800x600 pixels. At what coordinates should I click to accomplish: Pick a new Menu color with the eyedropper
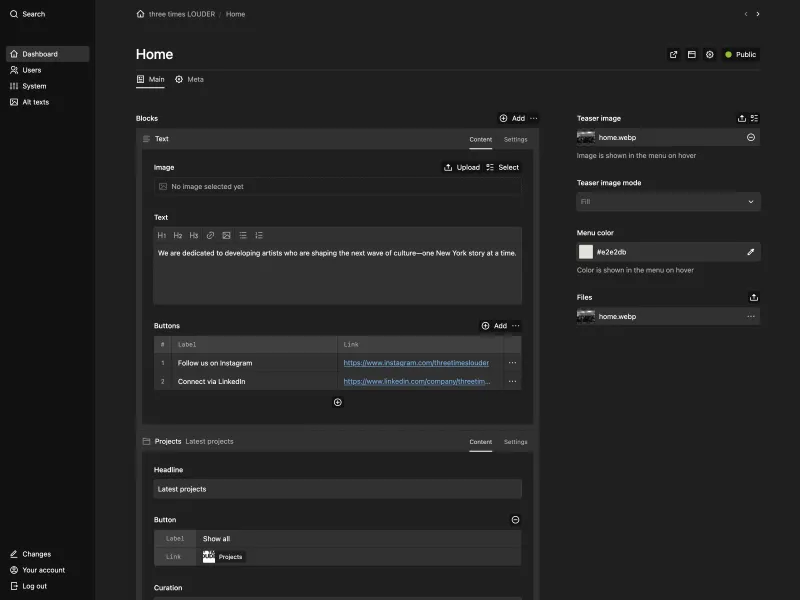pos(751,251)
